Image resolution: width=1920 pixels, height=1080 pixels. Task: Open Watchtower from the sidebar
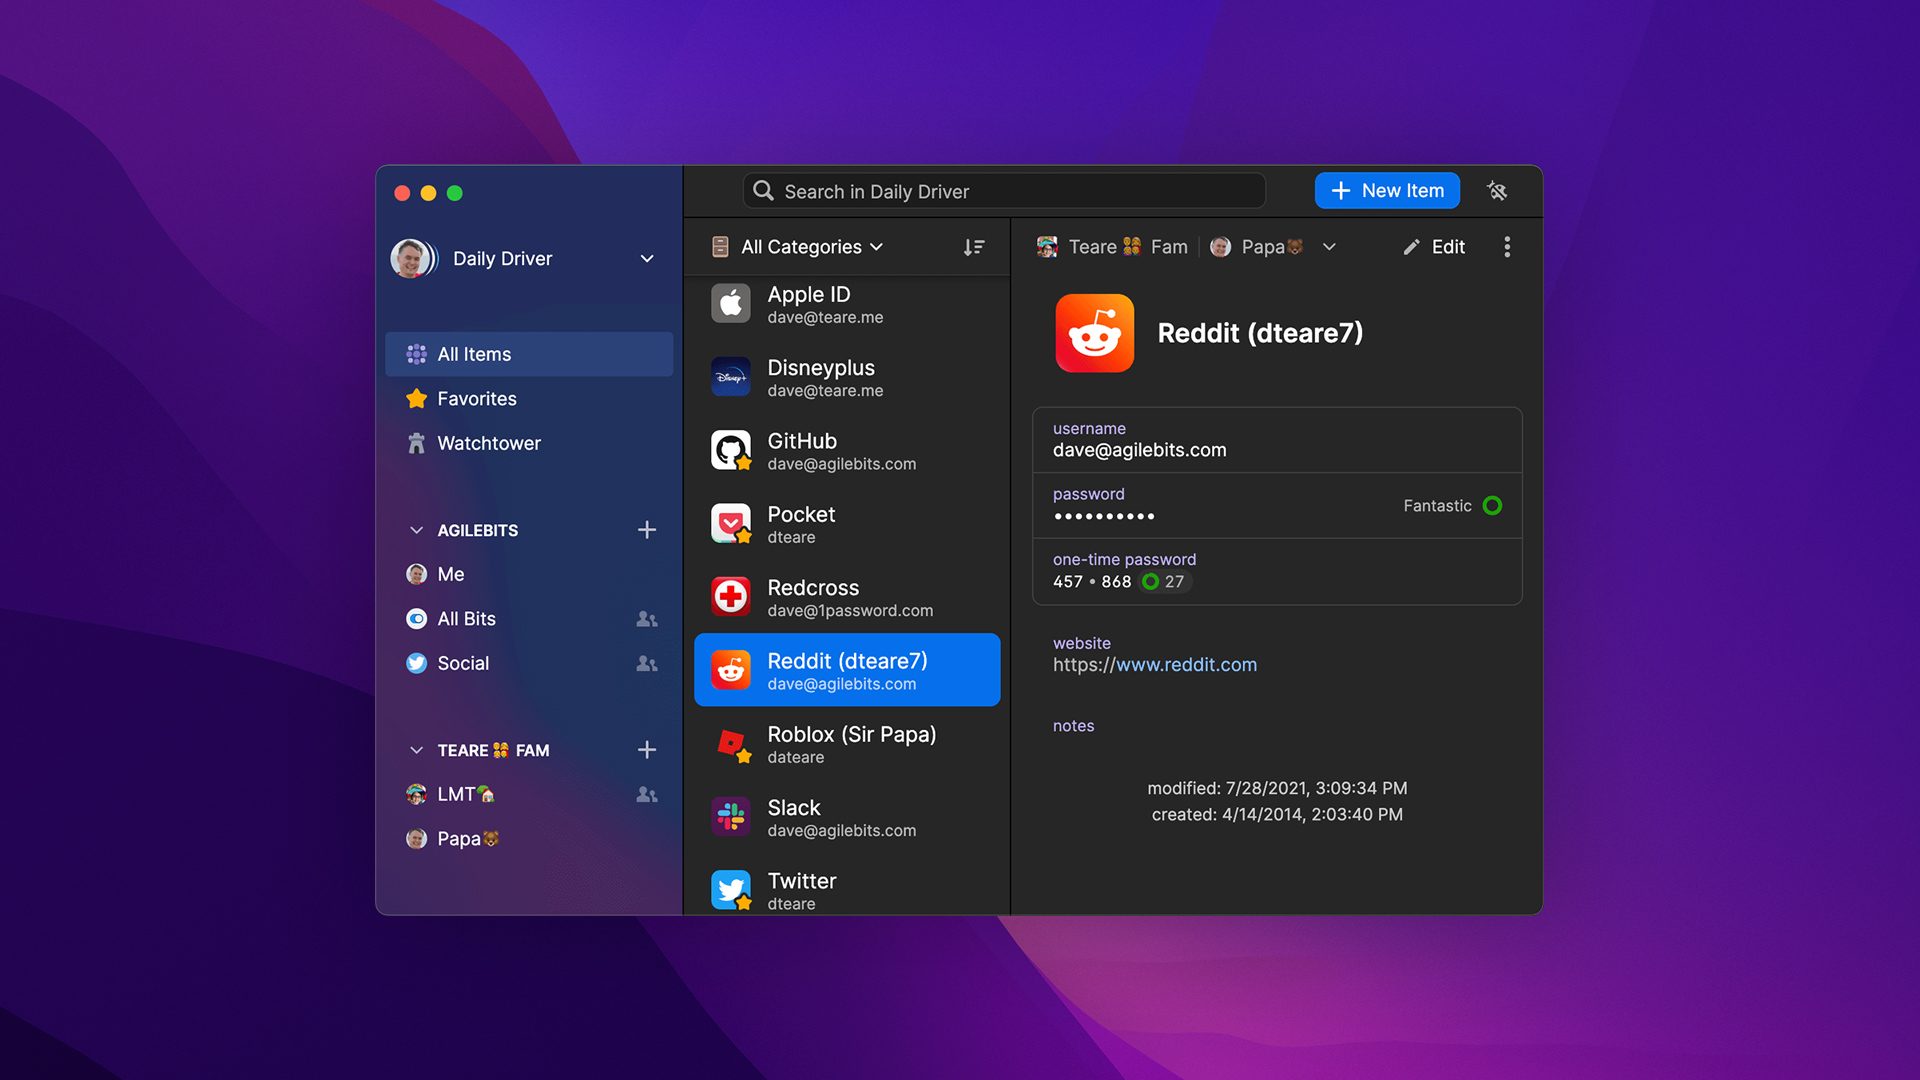(488, 443)
